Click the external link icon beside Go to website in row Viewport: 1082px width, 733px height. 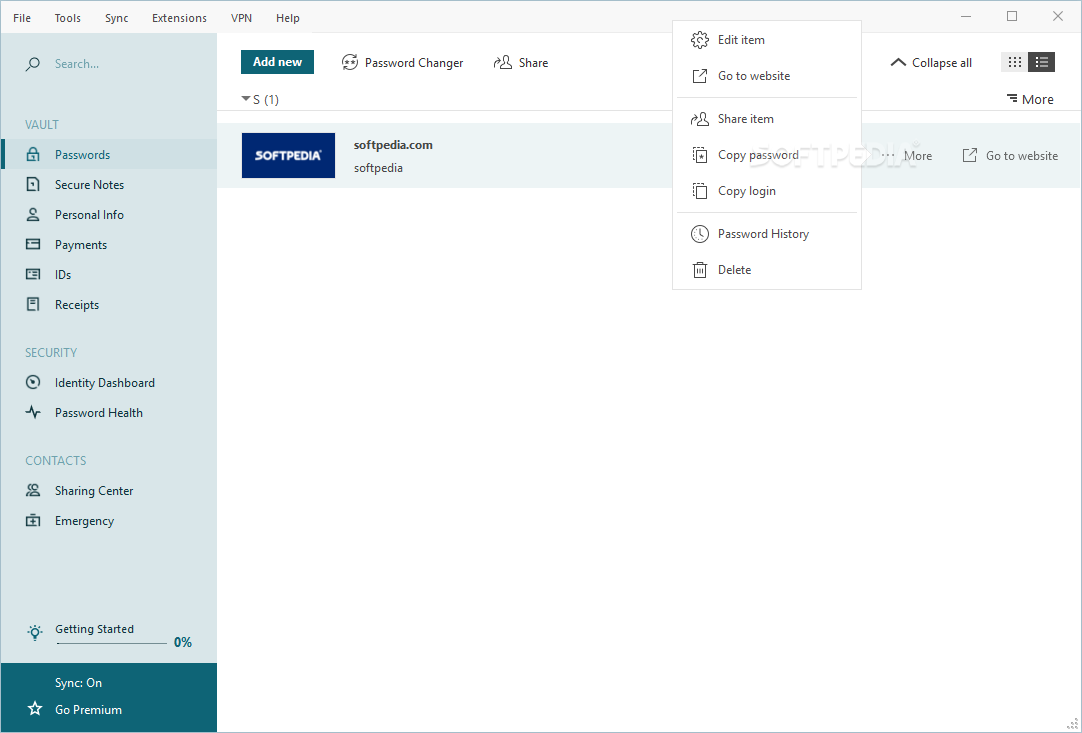coord(970,155)
